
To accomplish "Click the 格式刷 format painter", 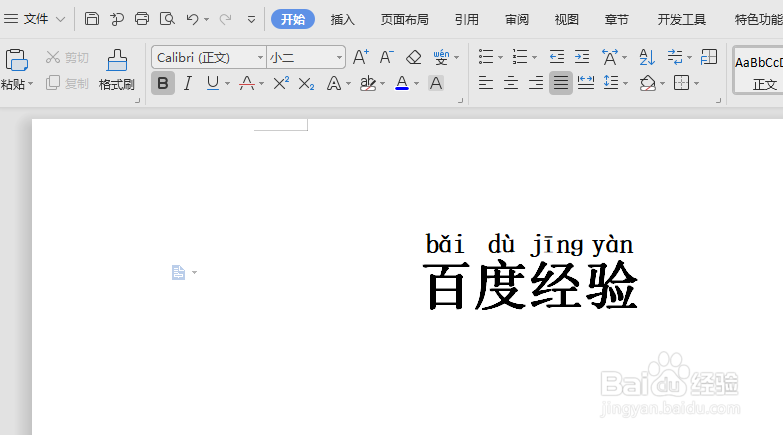I will pyautogui.click(x=117, y=70).
